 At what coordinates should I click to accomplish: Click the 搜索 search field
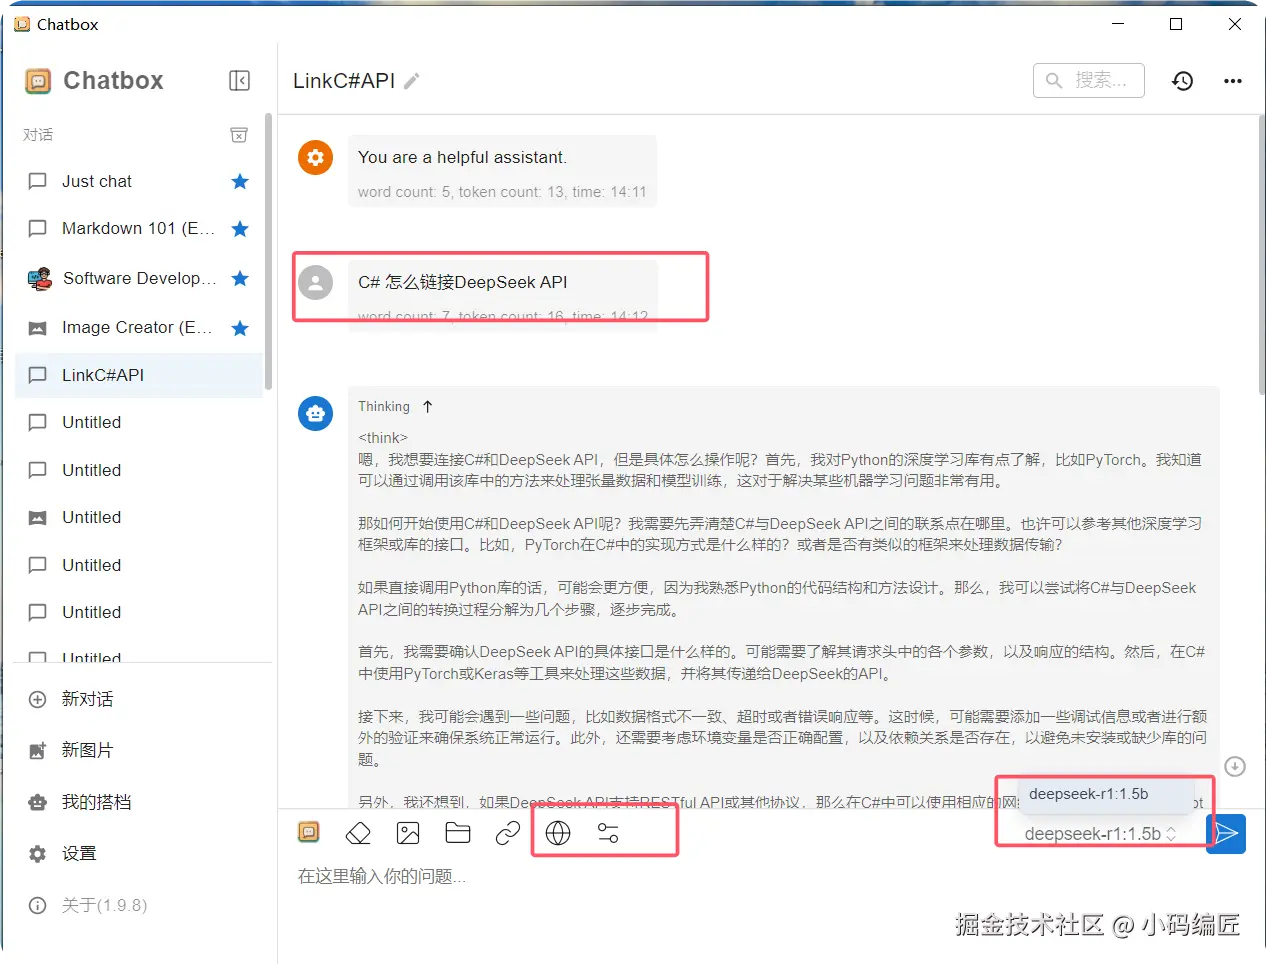(1089, 80)
